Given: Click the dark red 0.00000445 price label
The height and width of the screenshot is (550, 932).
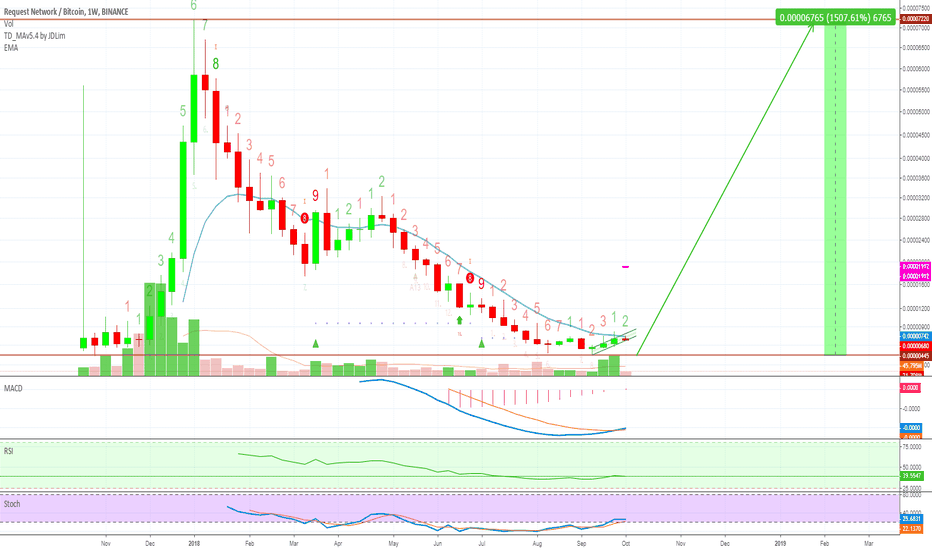Looking at the screenshot, I should 916,356.
